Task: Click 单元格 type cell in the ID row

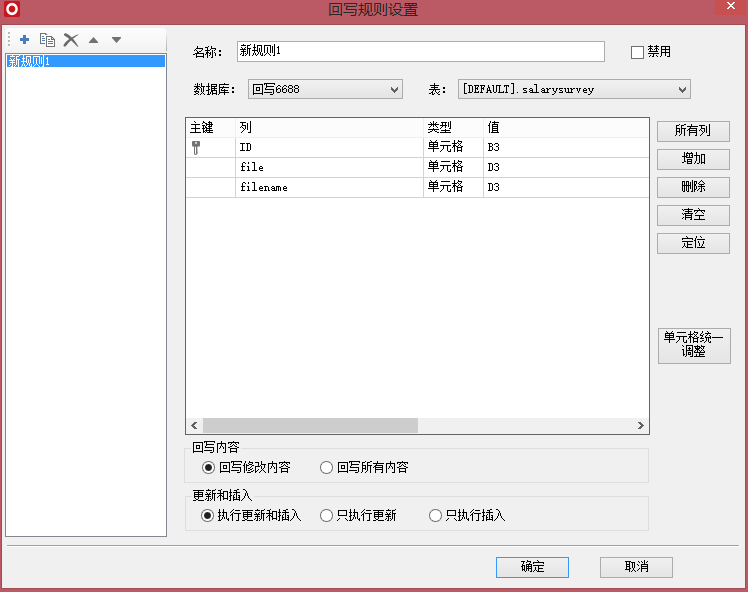Action: click(453, 147)
